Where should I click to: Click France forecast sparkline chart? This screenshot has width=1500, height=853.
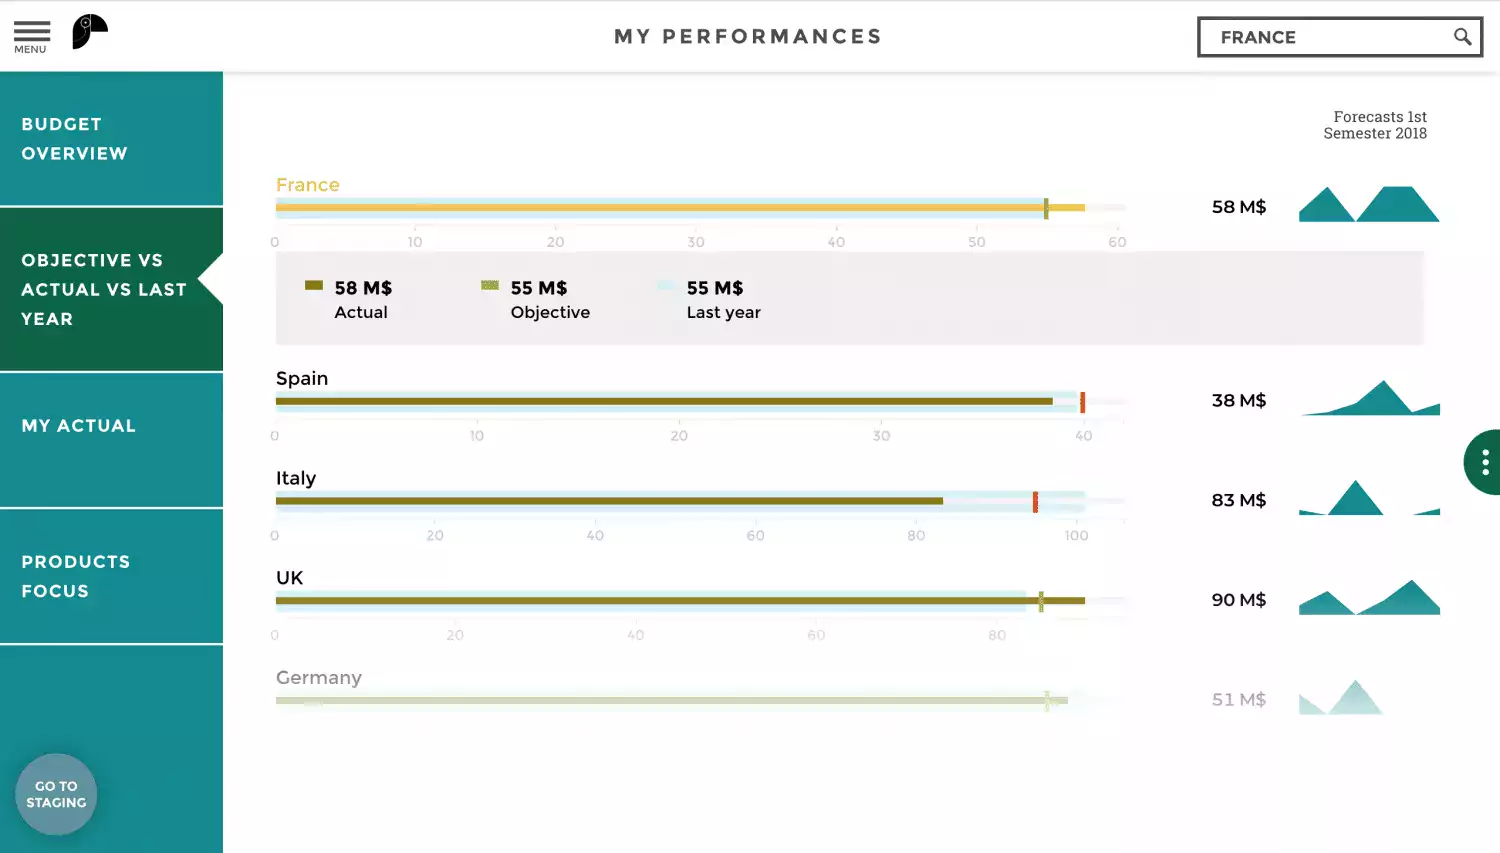click(1368, 204)
